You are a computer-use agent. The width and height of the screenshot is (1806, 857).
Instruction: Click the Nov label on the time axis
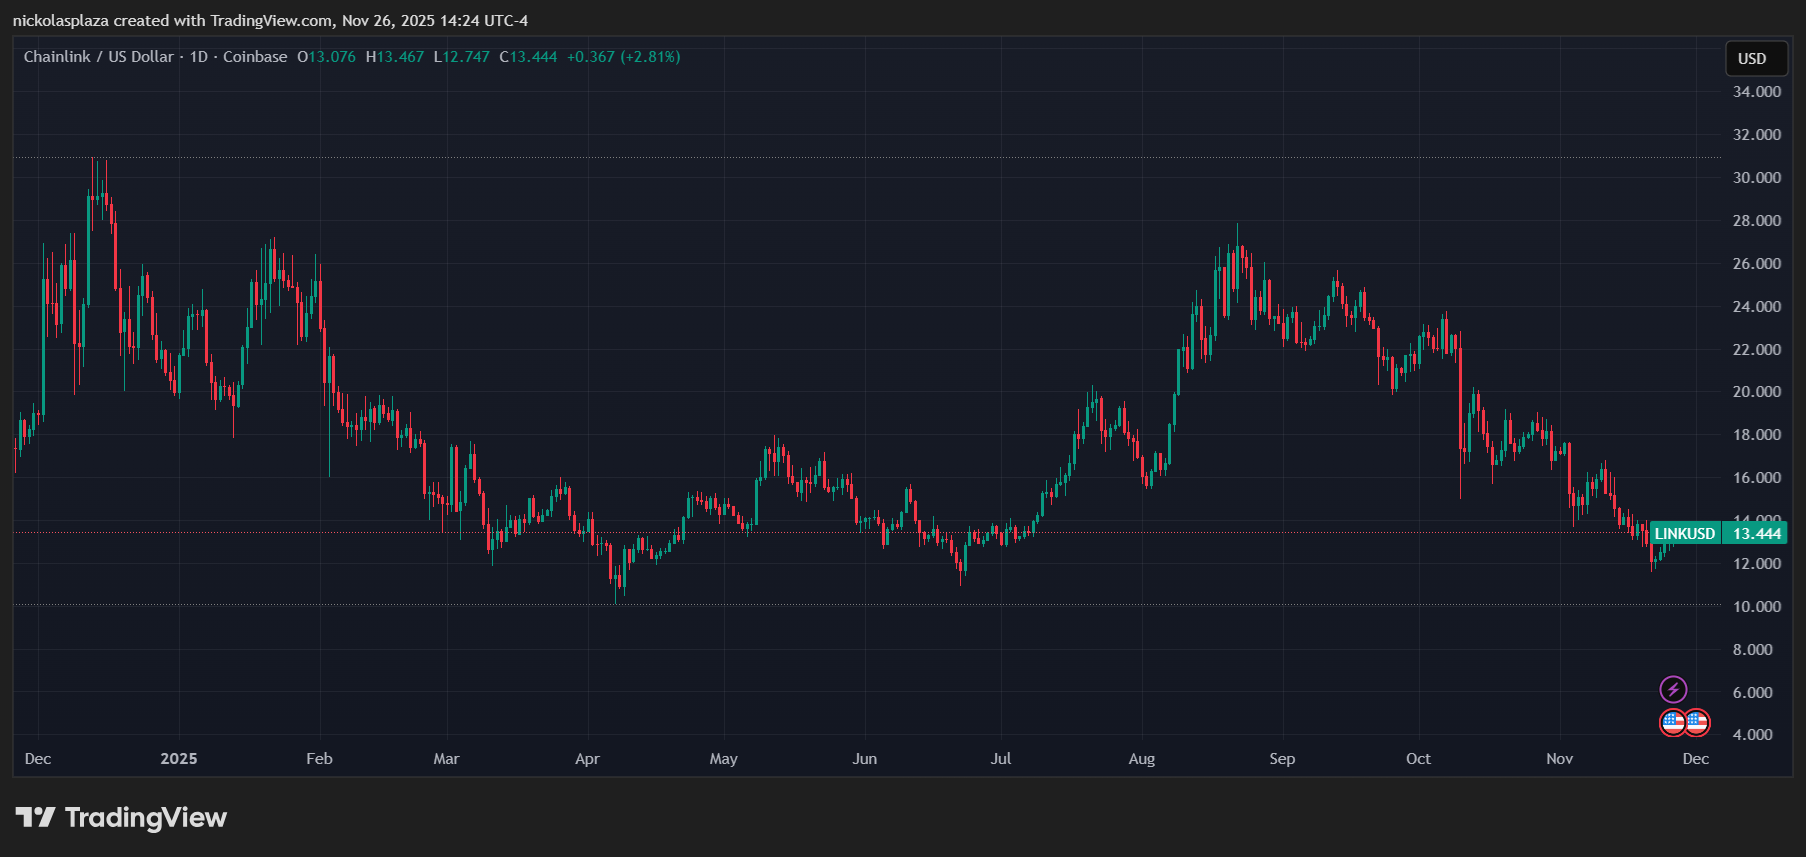[x=1559, y=759]
